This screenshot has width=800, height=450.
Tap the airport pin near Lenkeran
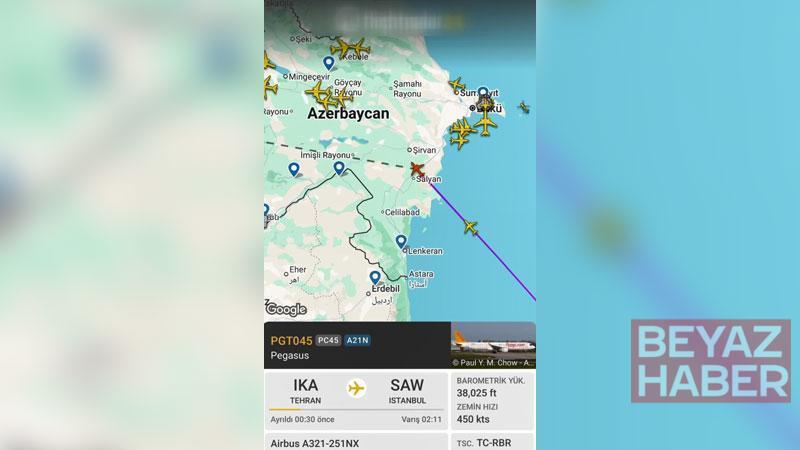[402, 241]
